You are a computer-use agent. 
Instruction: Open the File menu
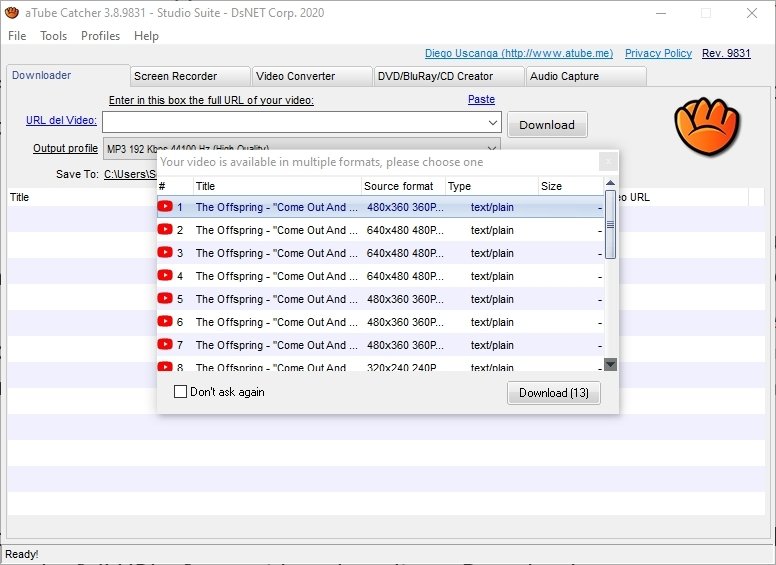(17, 36)
